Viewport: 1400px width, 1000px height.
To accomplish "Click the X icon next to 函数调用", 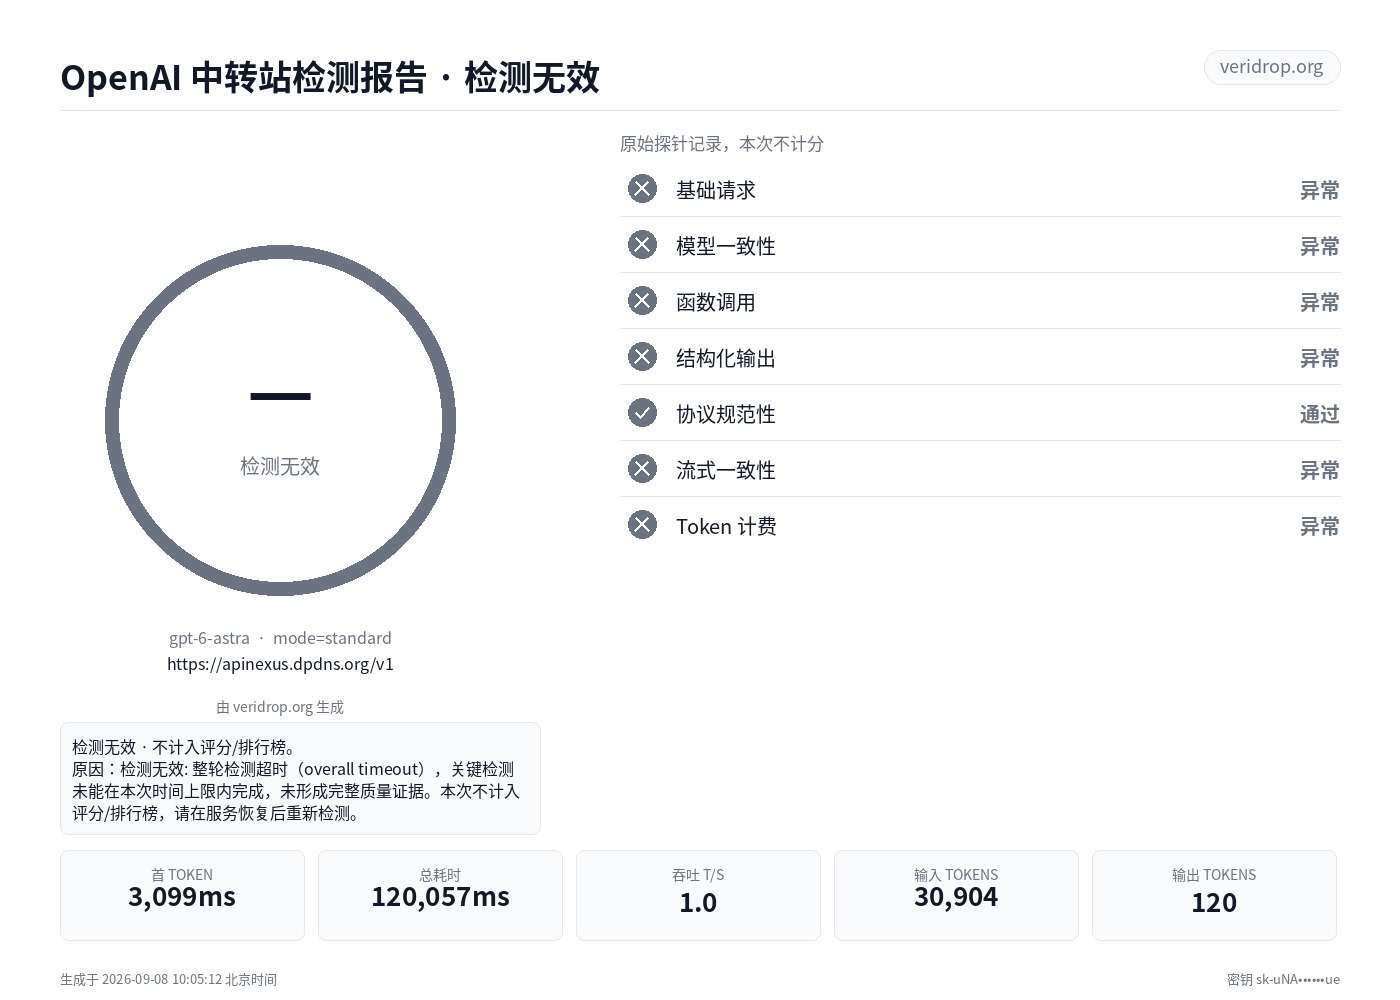I will tap(642, 301).
